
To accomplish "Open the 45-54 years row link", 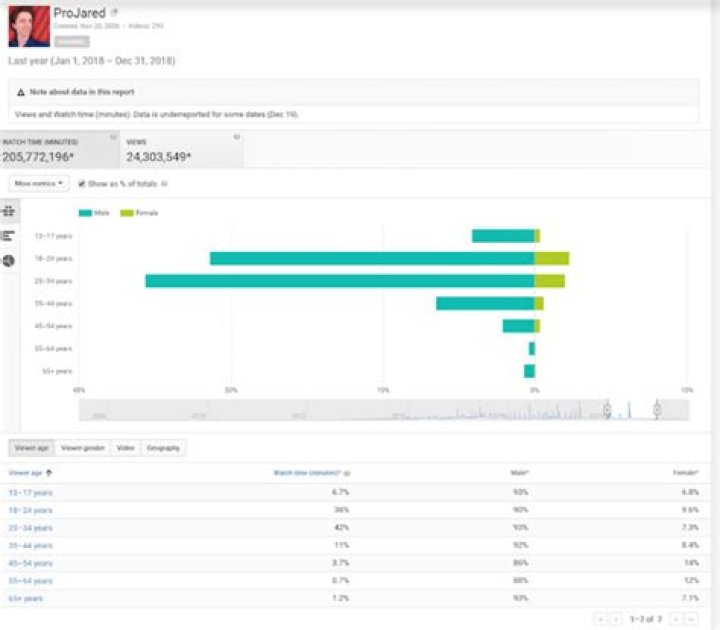I will [30, 563].
